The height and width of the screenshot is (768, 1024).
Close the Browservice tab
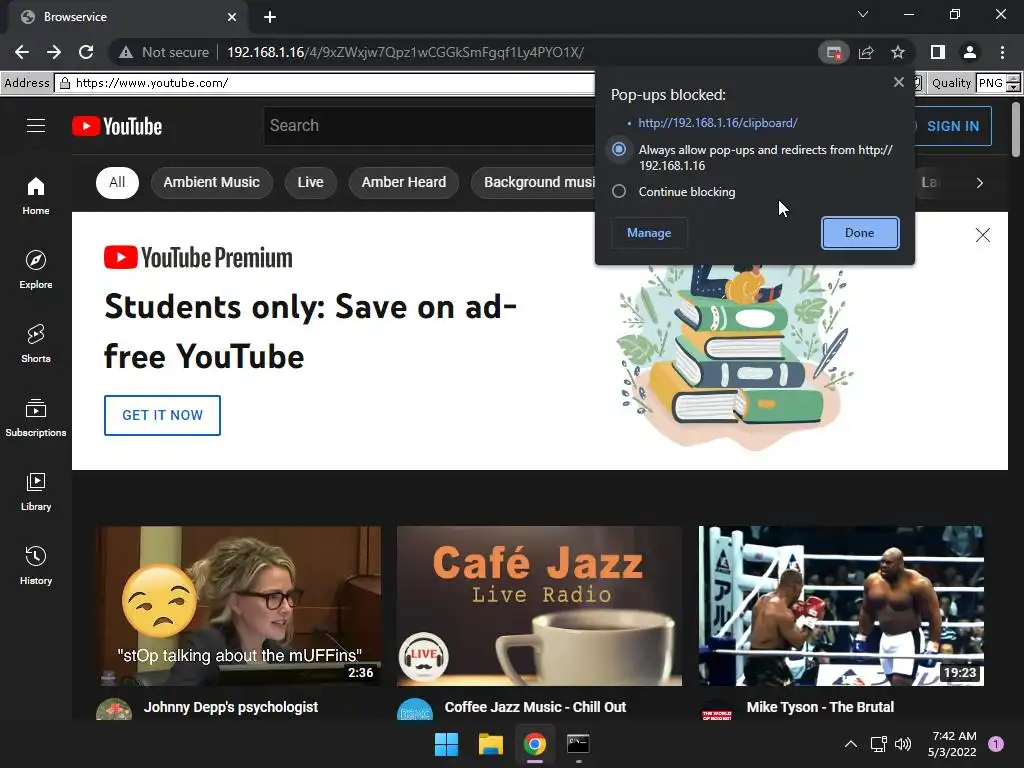click(231, 17)
